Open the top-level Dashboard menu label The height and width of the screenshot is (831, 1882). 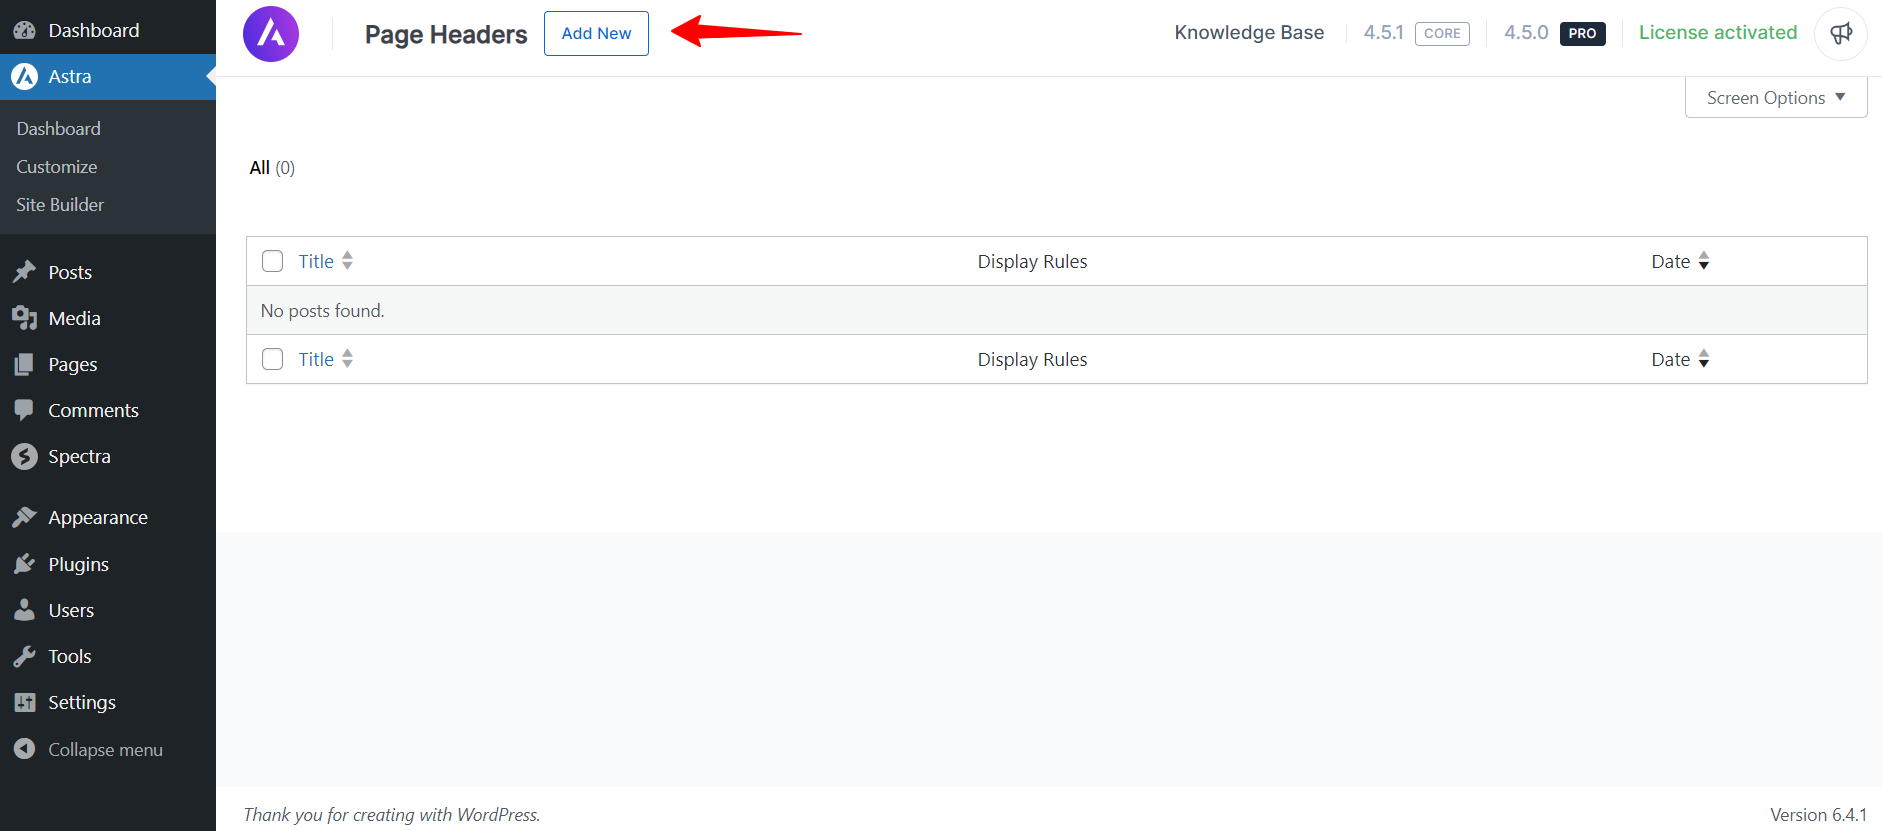click(94, 30)
